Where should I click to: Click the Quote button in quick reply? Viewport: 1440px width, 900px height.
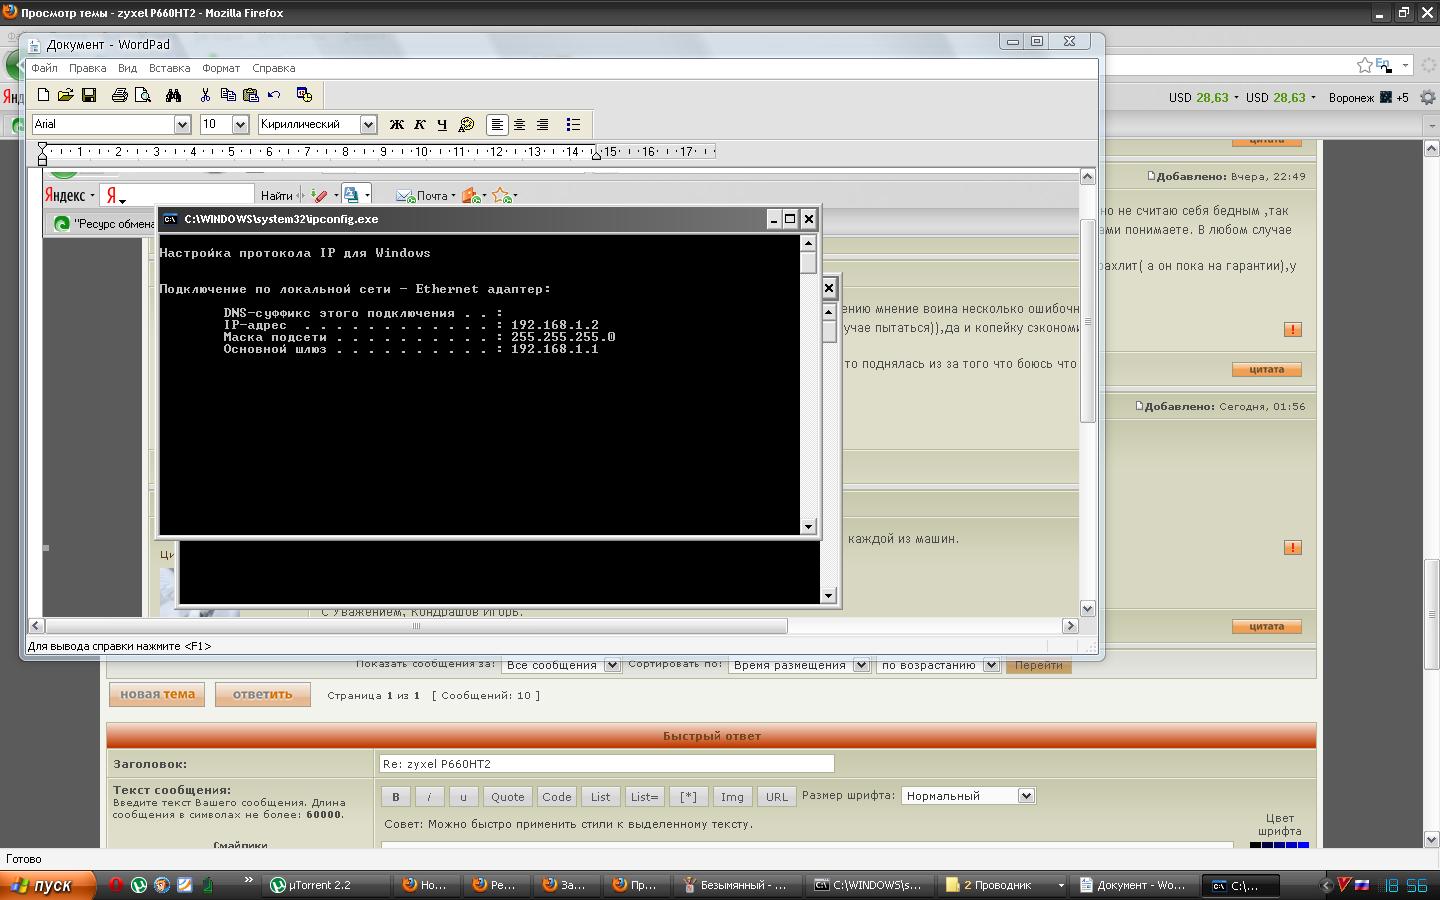tap(507, 797)
